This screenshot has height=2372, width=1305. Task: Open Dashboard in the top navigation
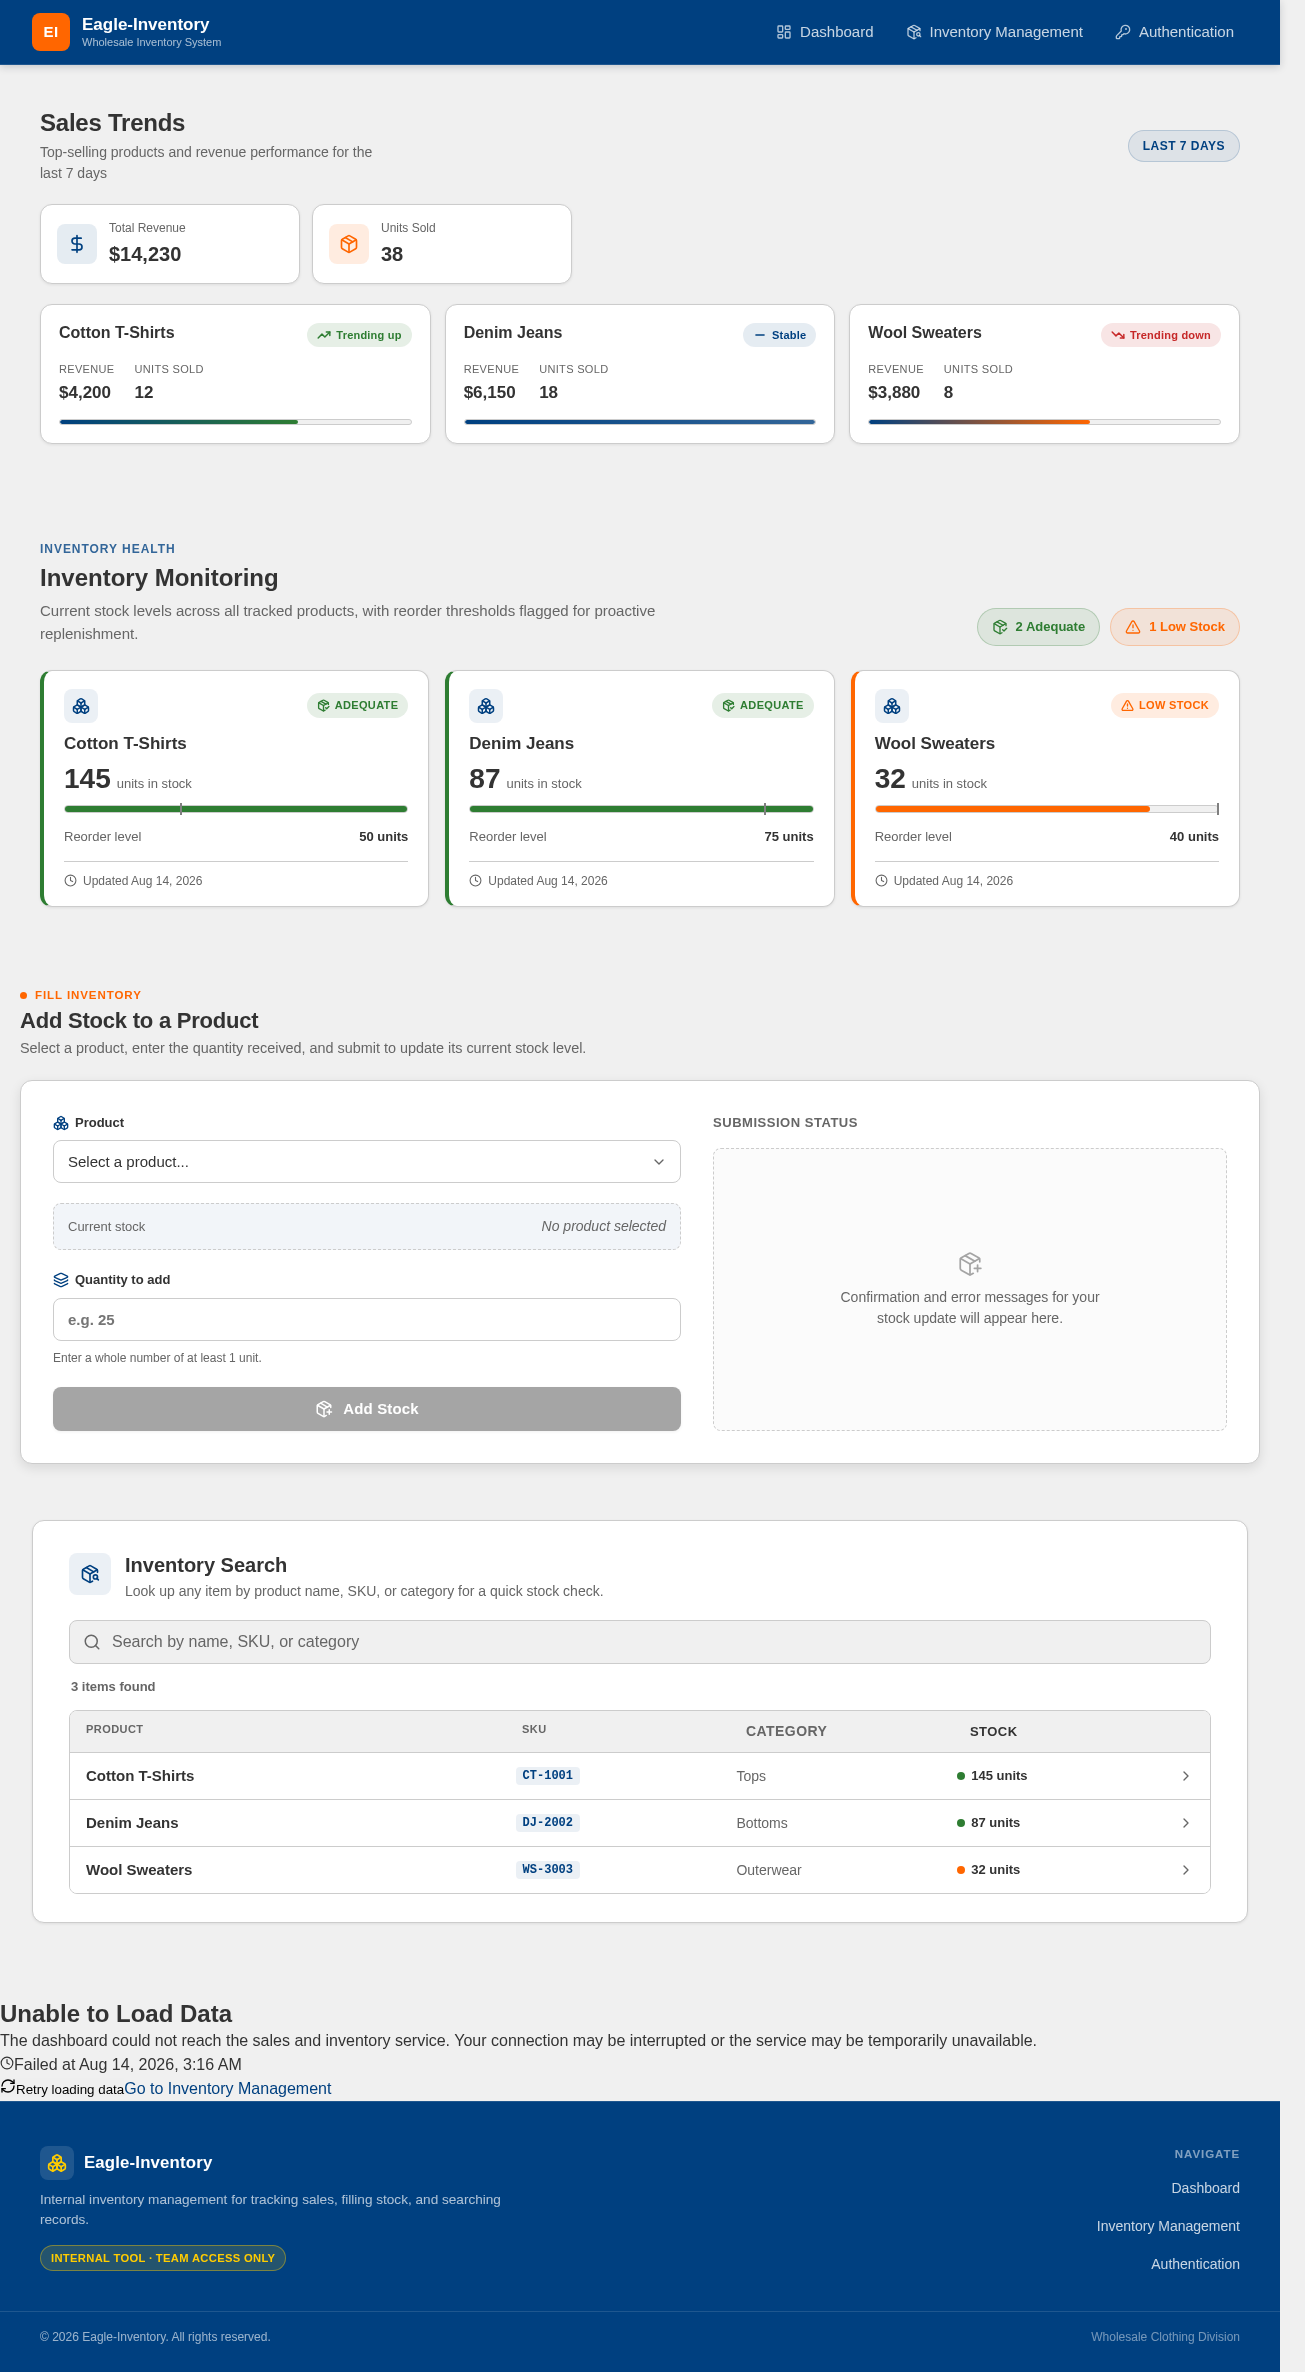point(825,32)
